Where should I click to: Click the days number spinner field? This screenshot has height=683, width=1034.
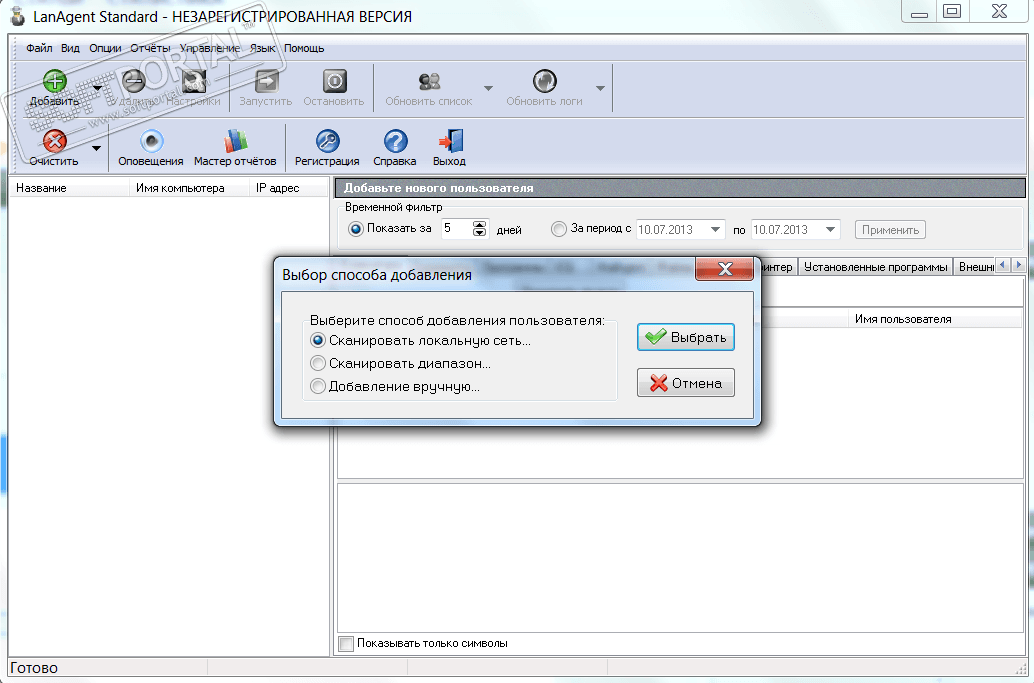point(457,229)
